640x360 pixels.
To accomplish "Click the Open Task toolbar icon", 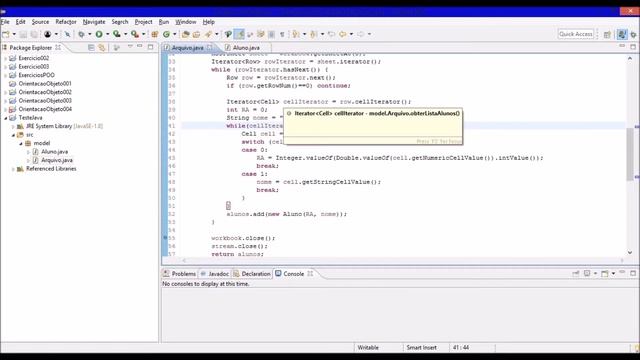I will click(x=196, y=34).
